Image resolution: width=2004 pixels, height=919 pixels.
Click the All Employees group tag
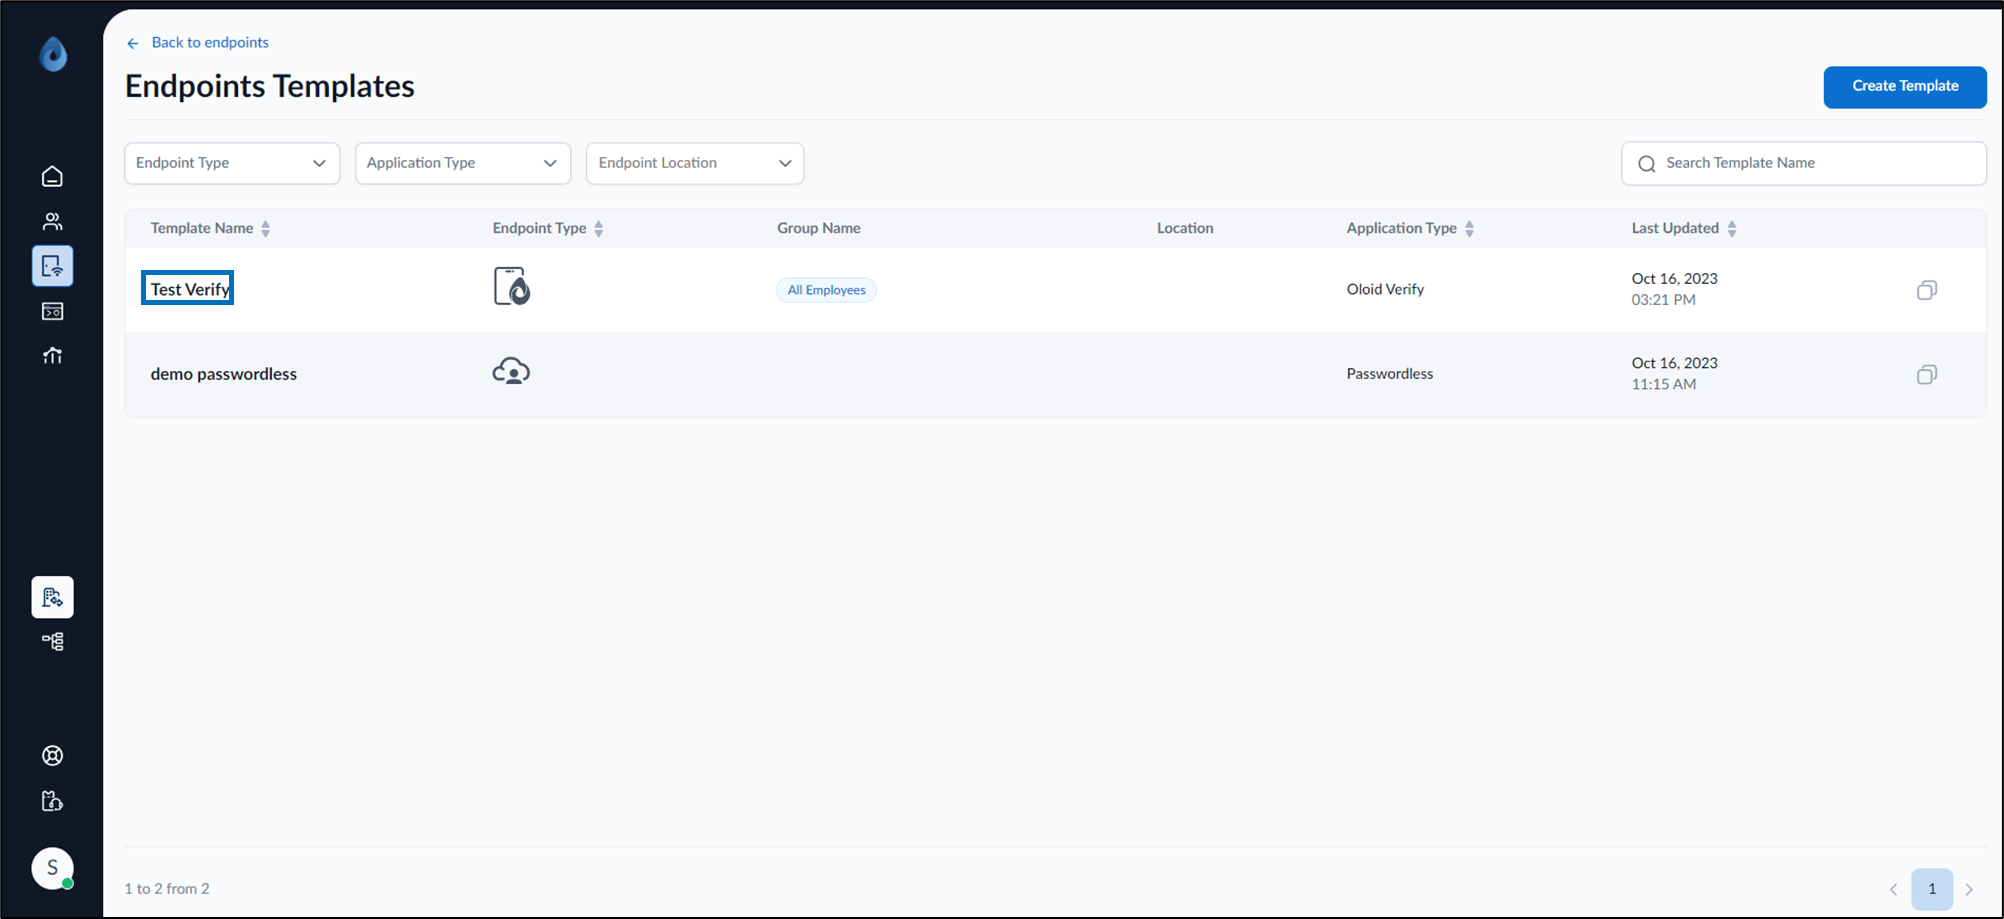coord(826,290)
